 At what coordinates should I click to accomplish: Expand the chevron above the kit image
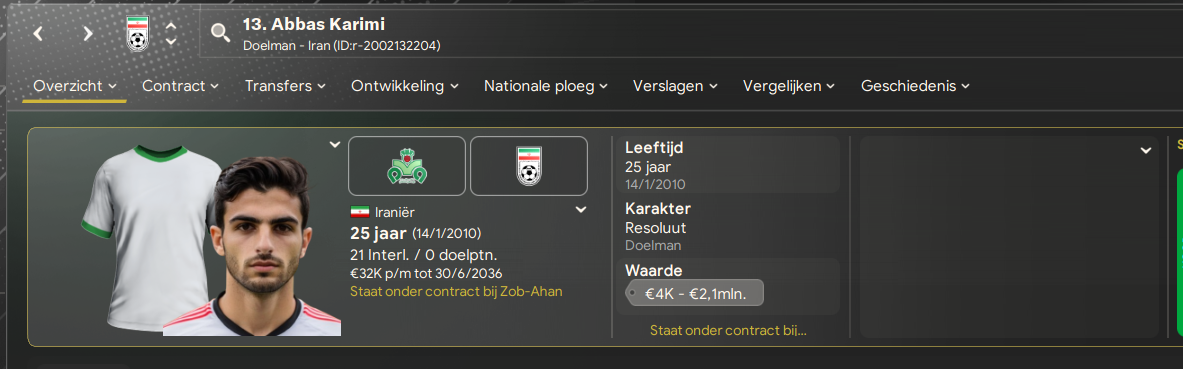pos(335,145)
